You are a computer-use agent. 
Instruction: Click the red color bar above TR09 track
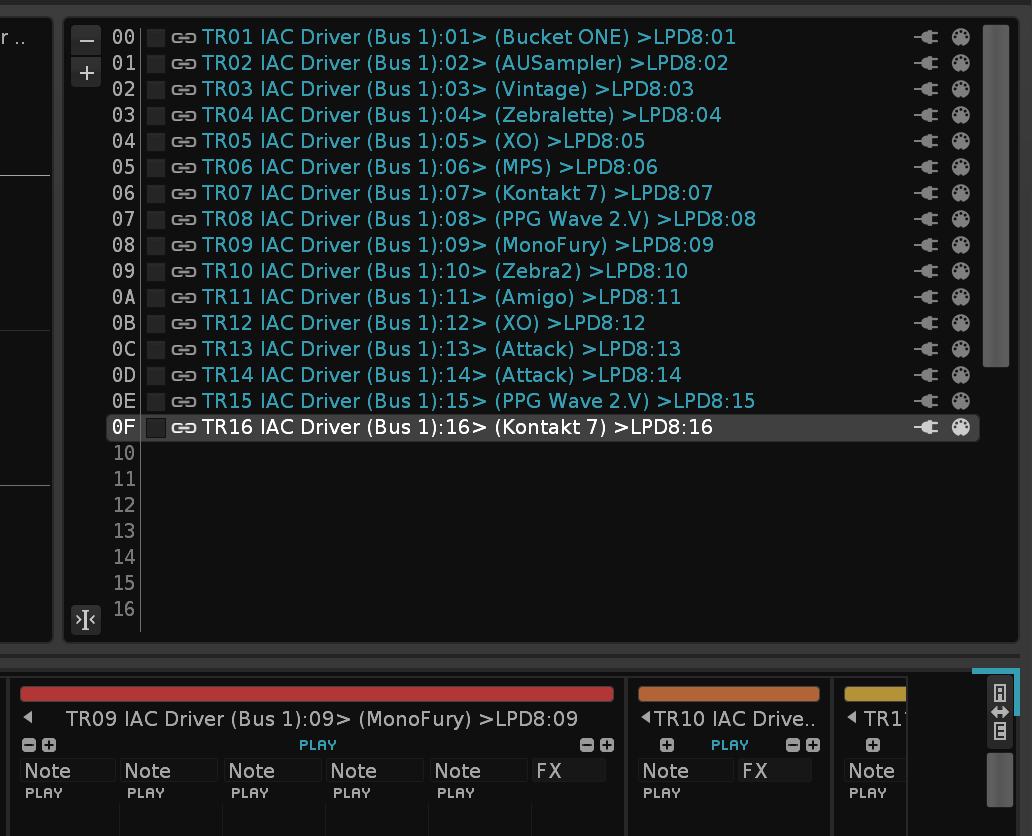[x=316, y=694]
